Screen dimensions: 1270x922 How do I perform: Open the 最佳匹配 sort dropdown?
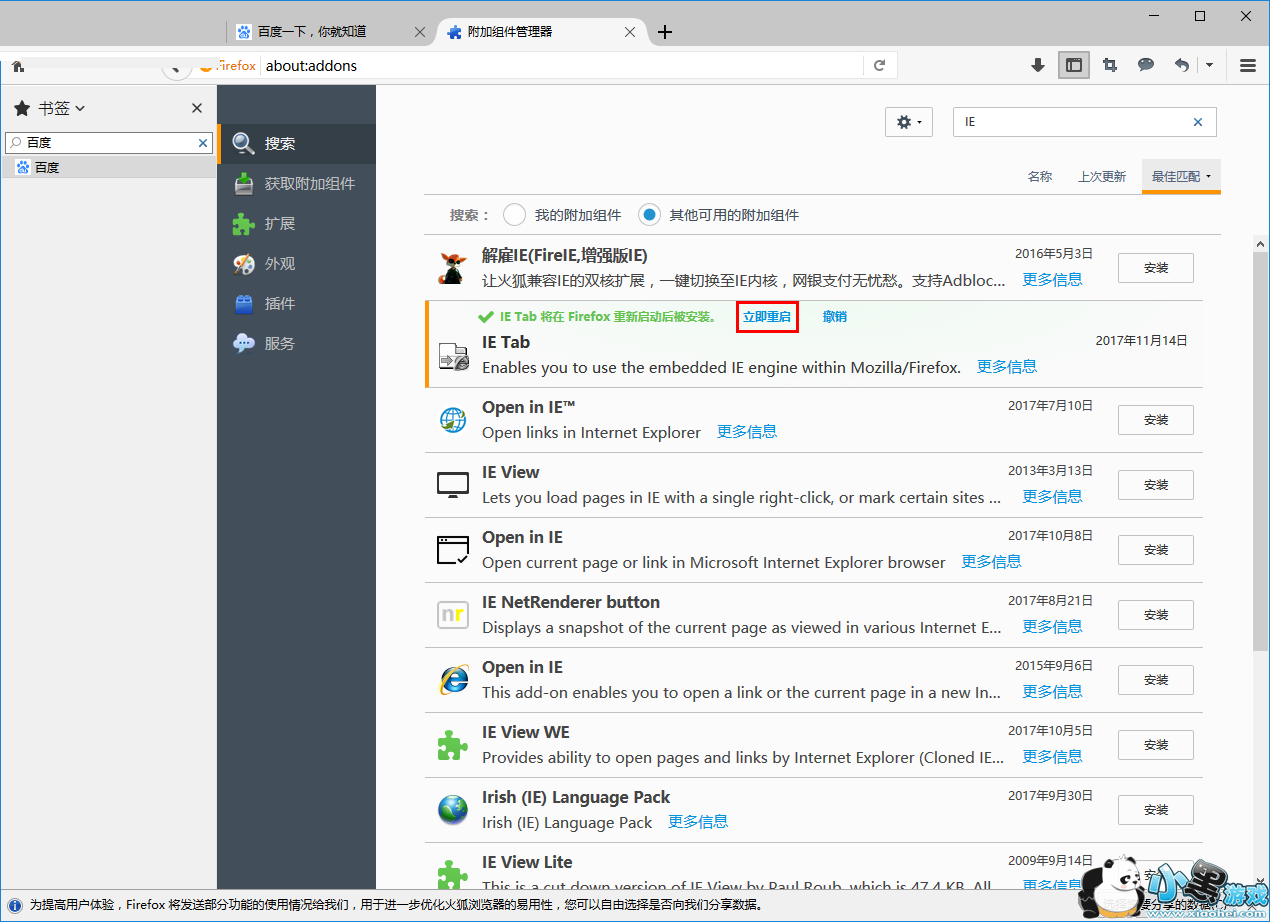[x=1181, y=176]
